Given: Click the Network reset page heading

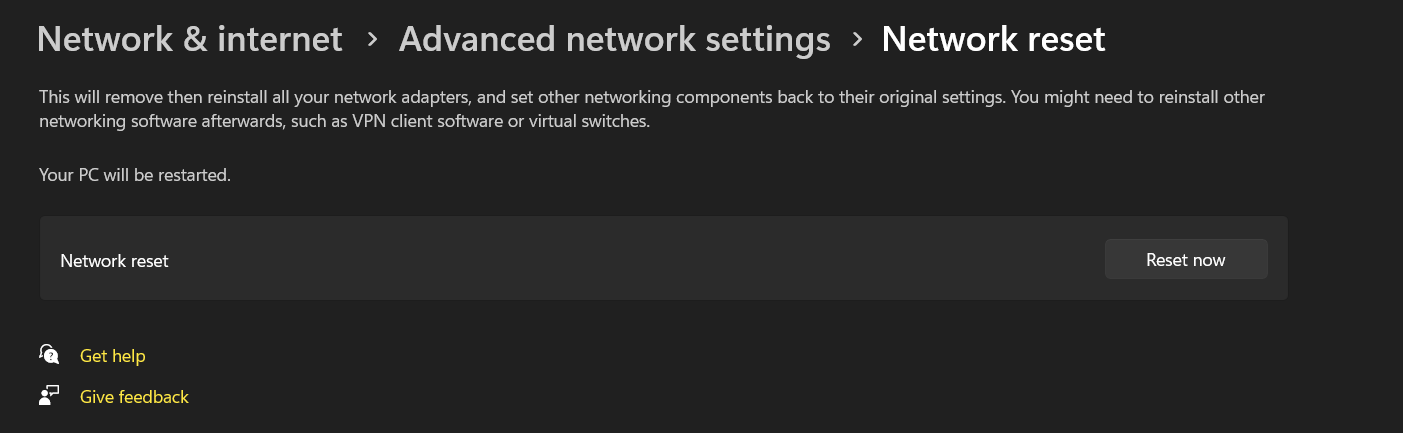Looking at the screenshot, I should (x=993, y=39).
